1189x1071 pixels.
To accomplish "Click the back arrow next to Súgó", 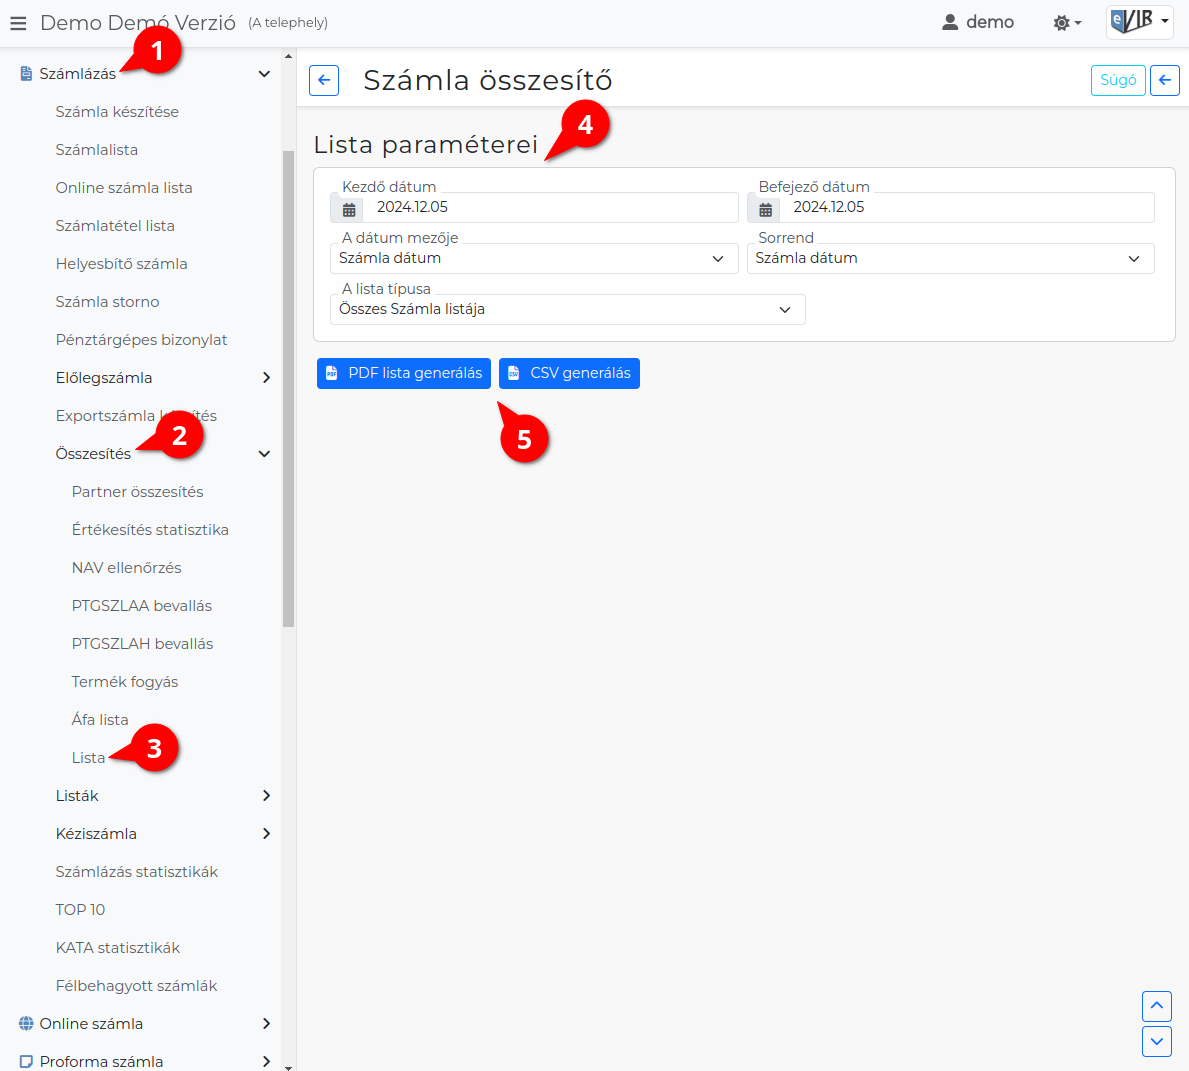I will (x=1164, y=80).
